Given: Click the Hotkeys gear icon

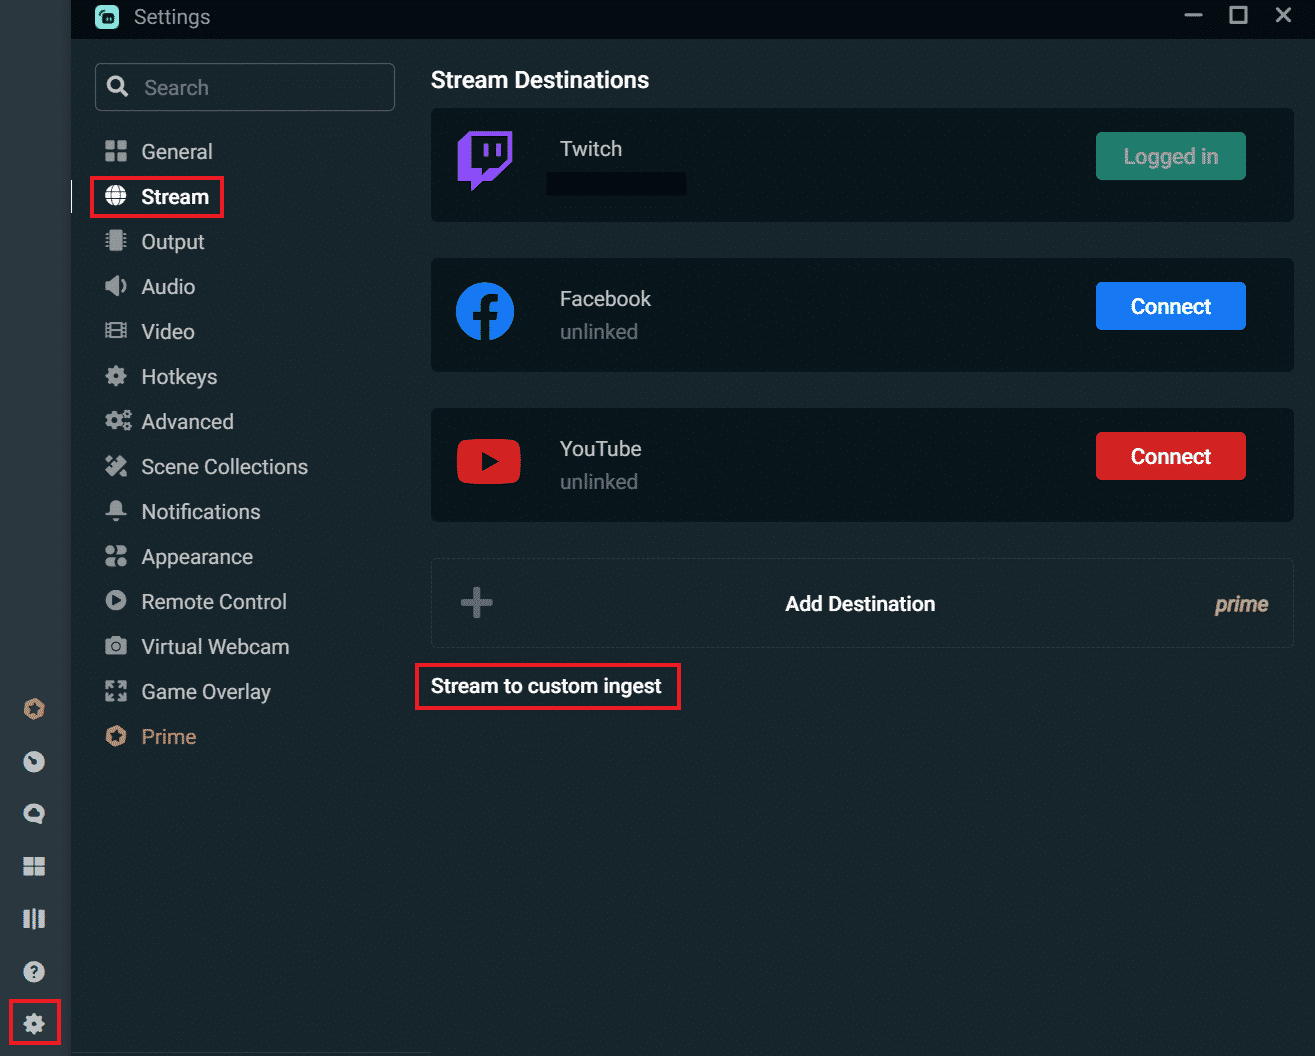Looking at the screenshot, I should [116, 376].
